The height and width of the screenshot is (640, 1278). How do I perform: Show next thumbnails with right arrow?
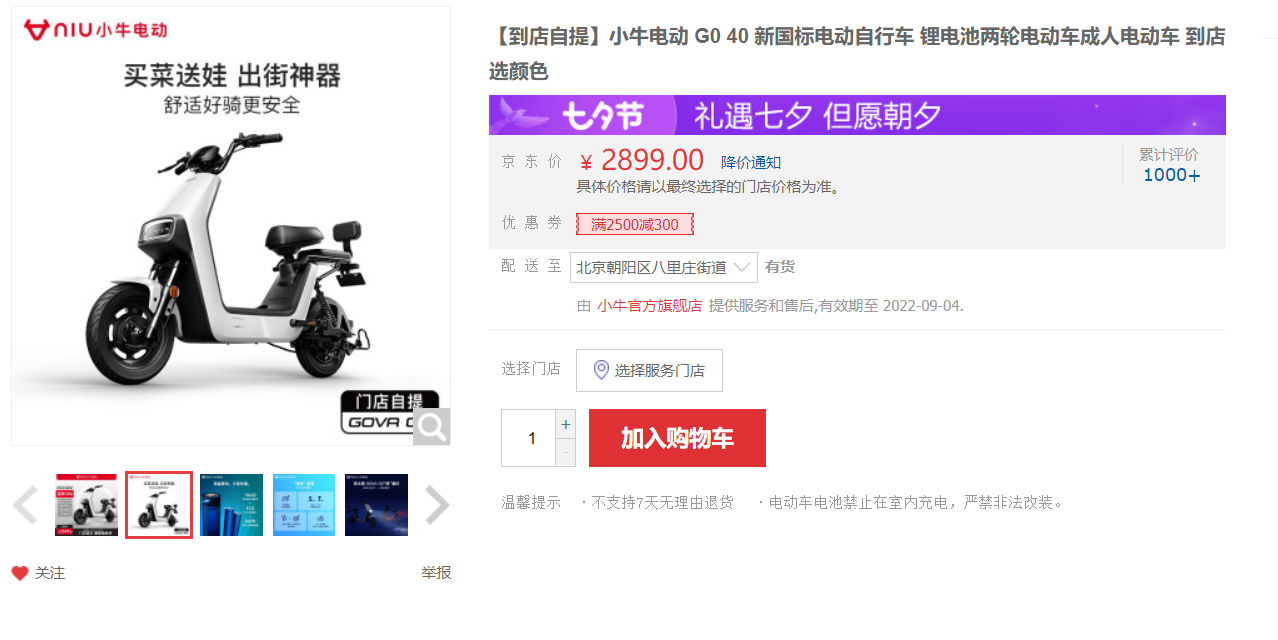[437, 505]
